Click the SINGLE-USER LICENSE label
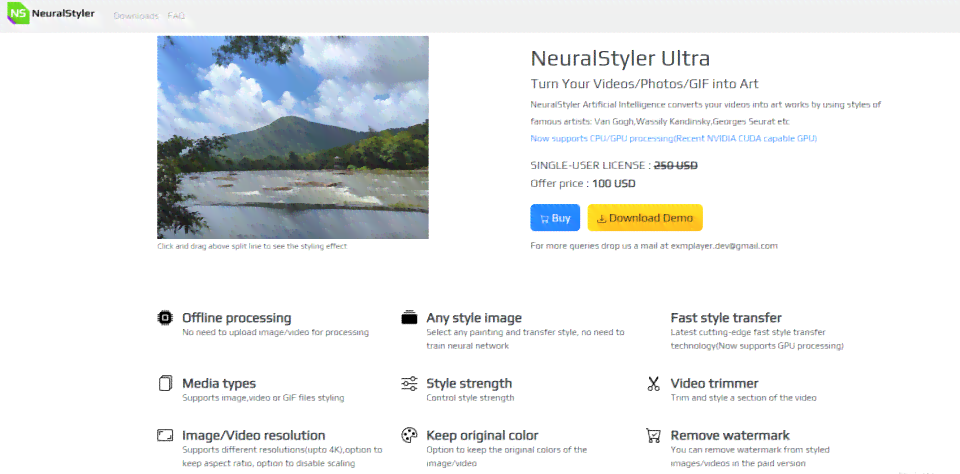The image size is (960, 474). tap(587, 165)
